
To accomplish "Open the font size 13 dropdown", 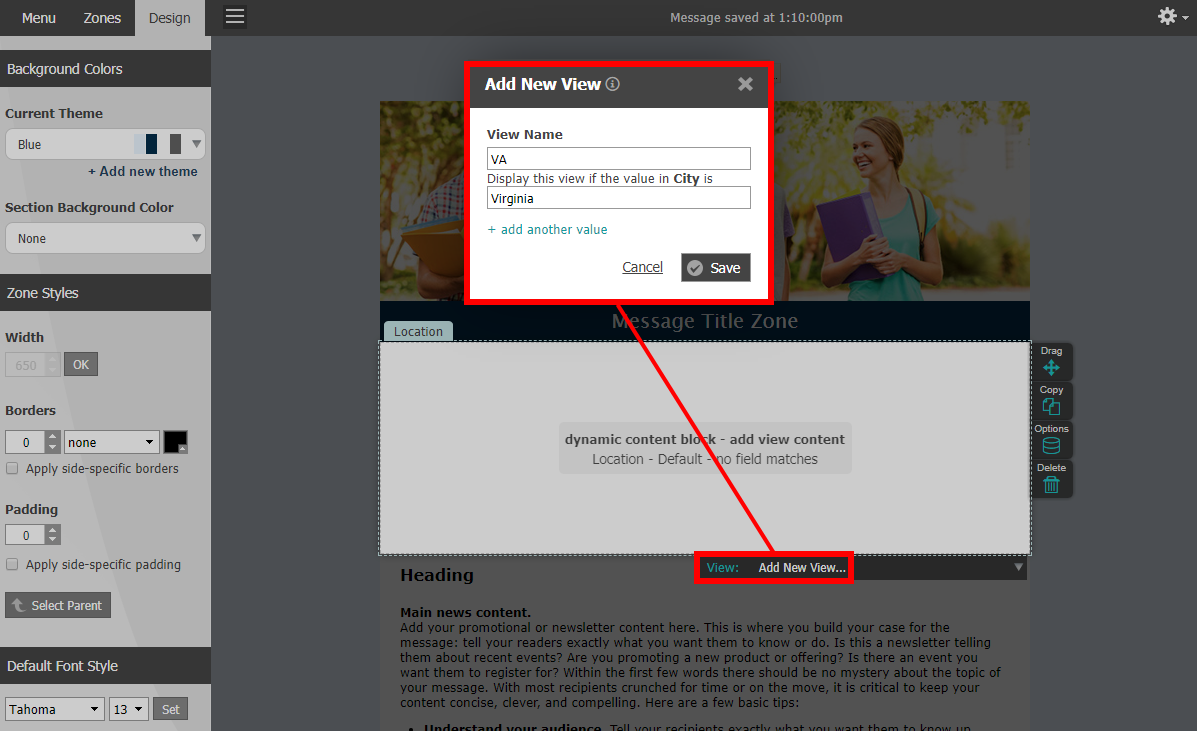I will [128, 709].
